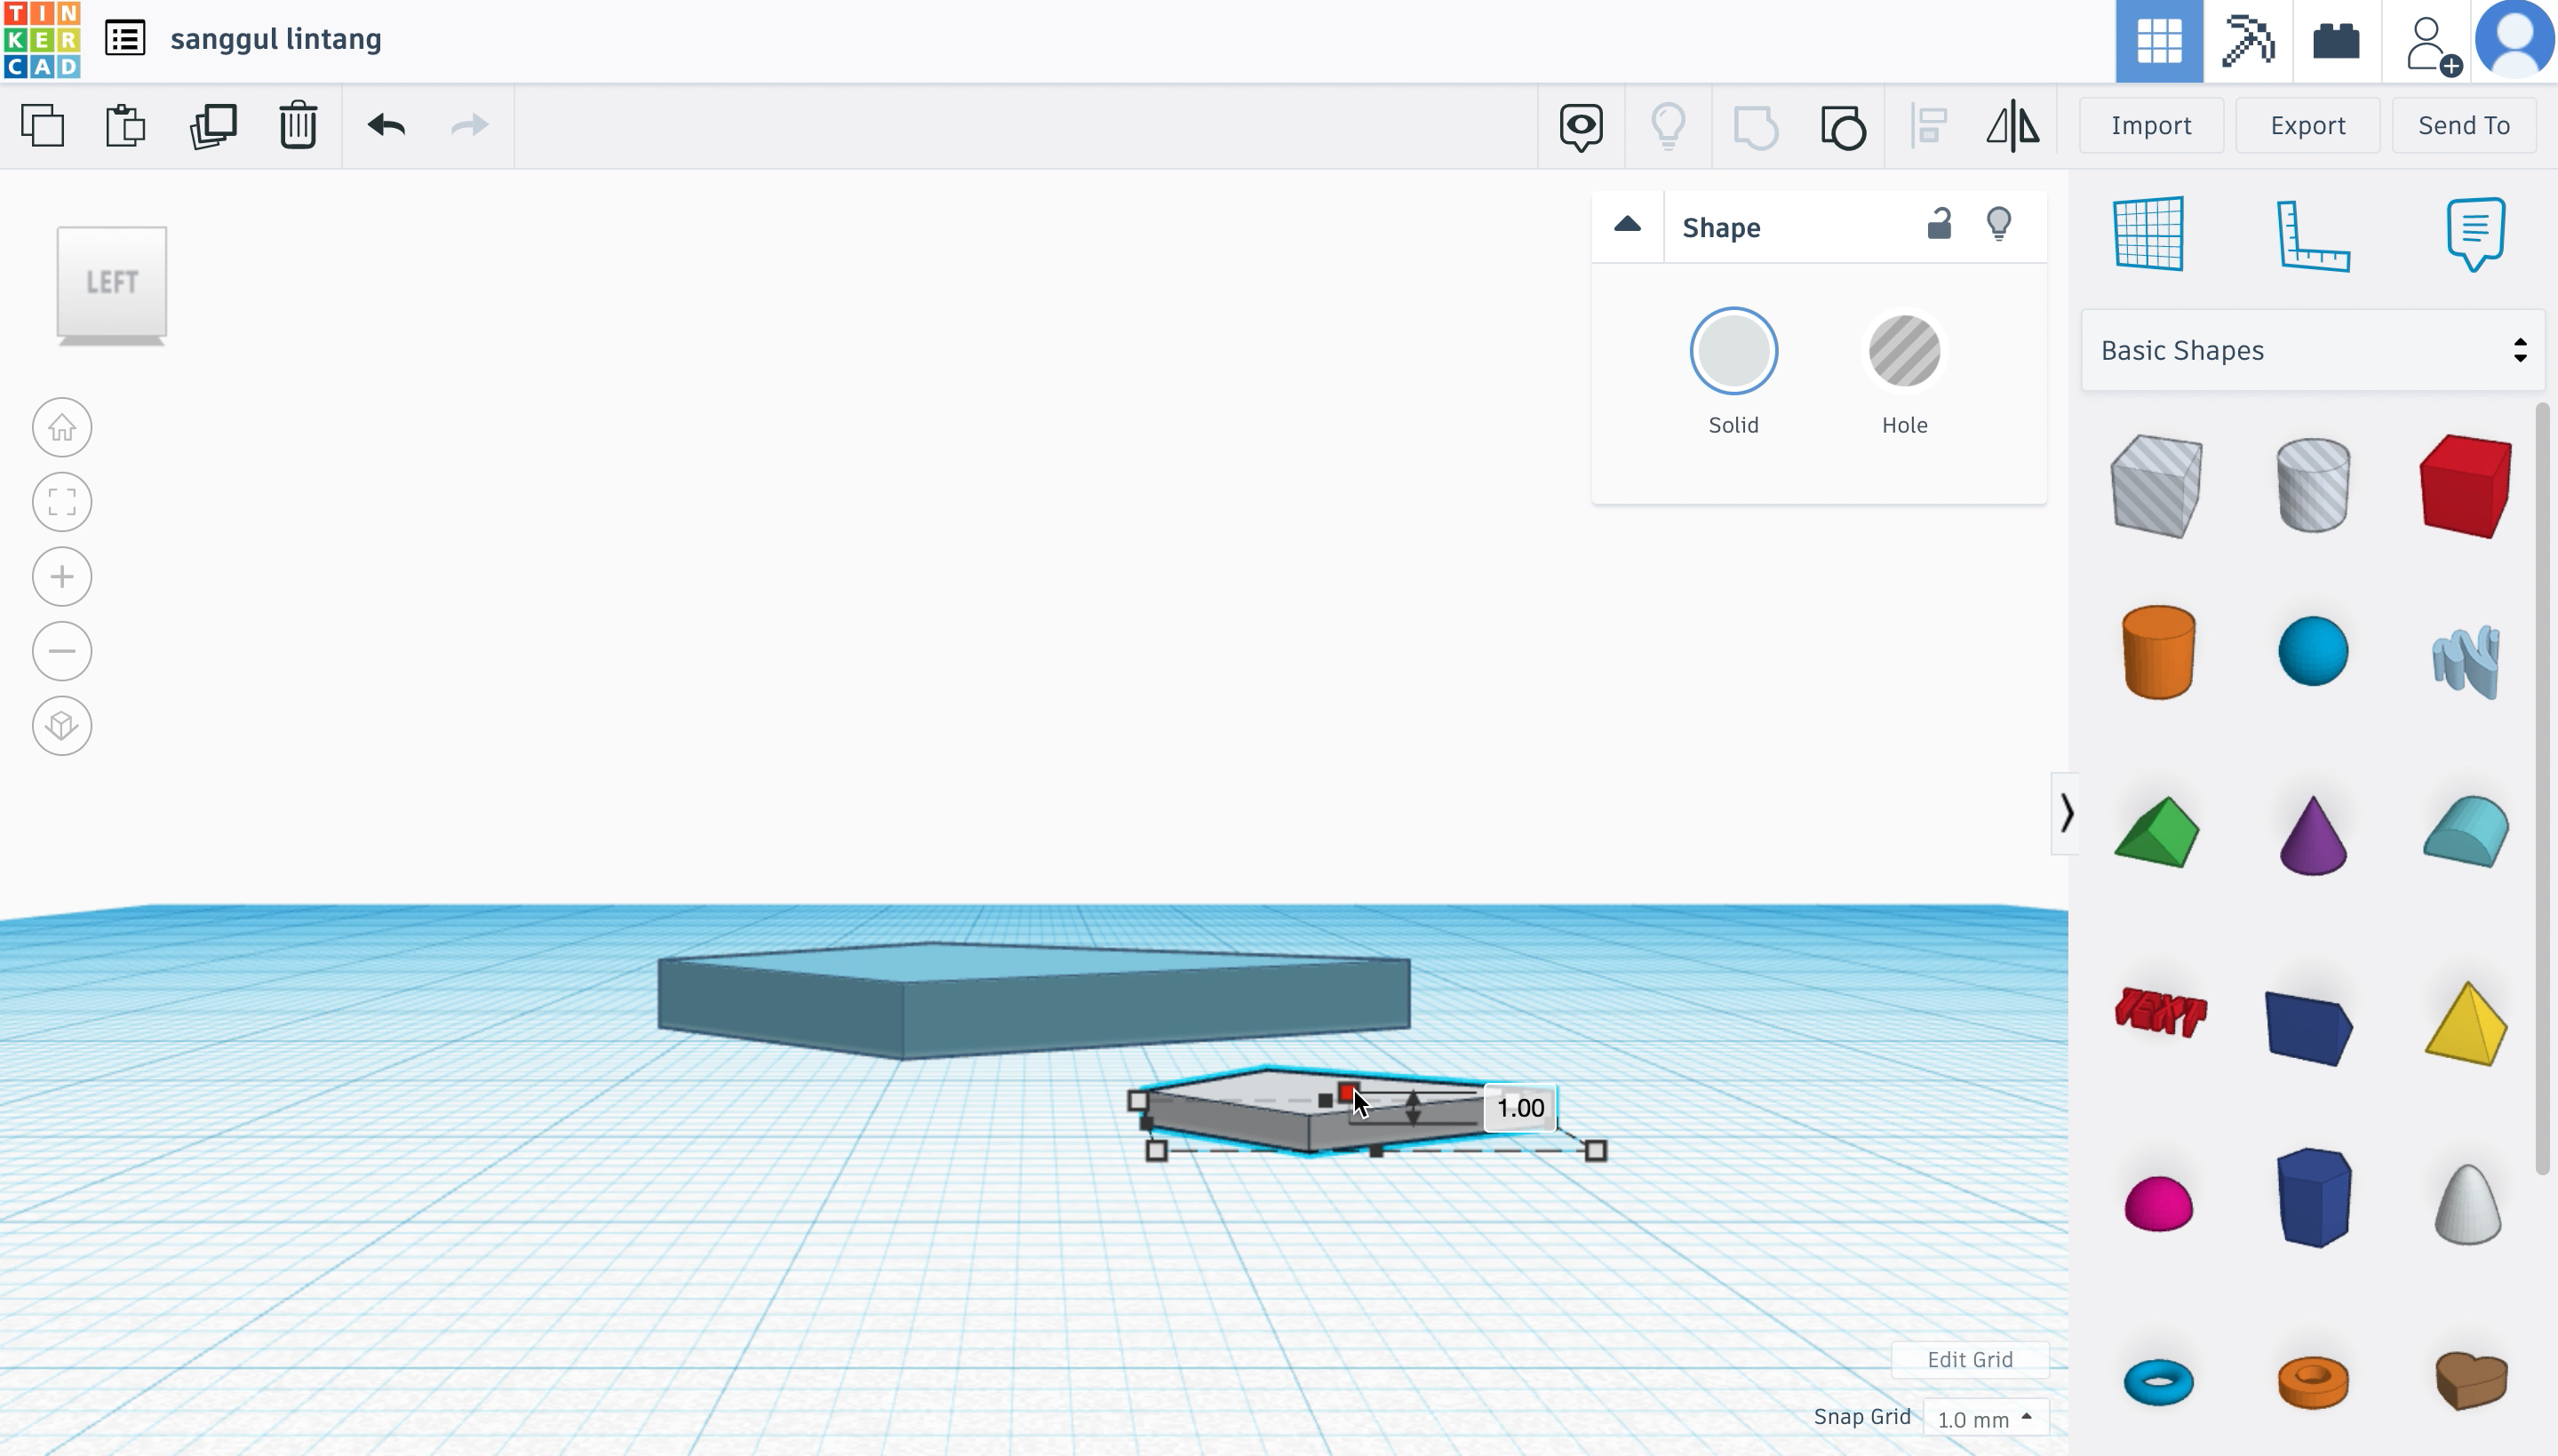Expand the shape library expander arrow

tap(2064, 813)
